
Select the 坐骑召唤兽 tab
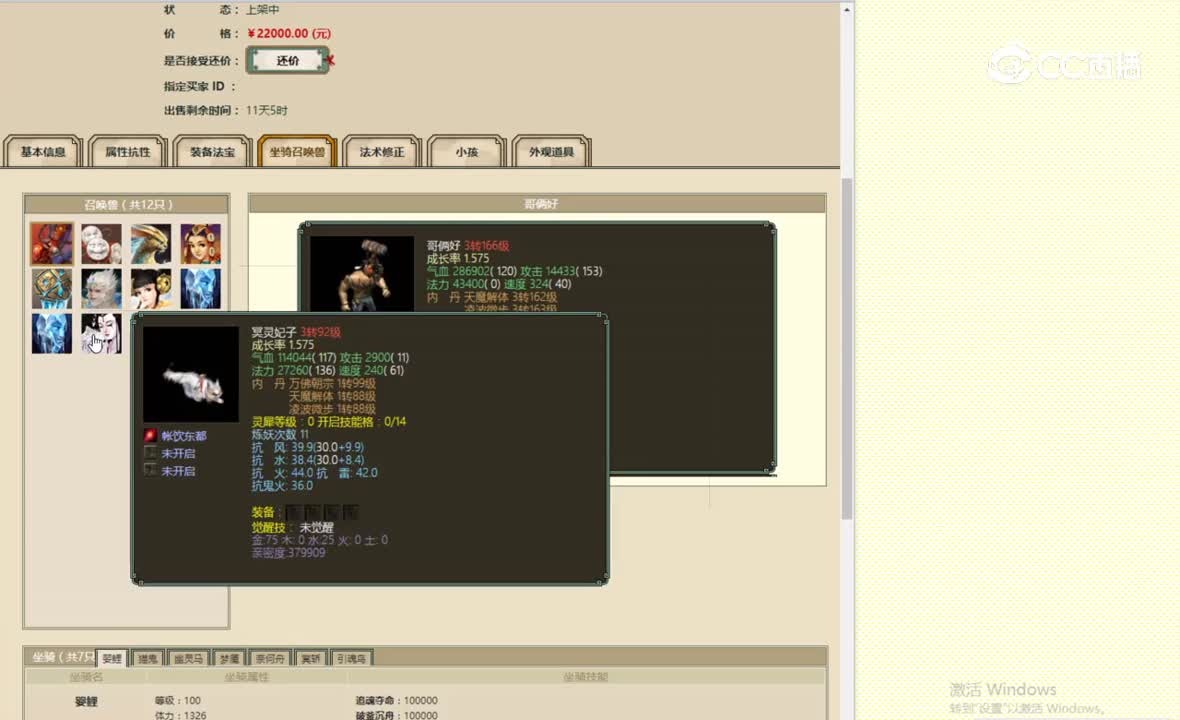[297, 152]
